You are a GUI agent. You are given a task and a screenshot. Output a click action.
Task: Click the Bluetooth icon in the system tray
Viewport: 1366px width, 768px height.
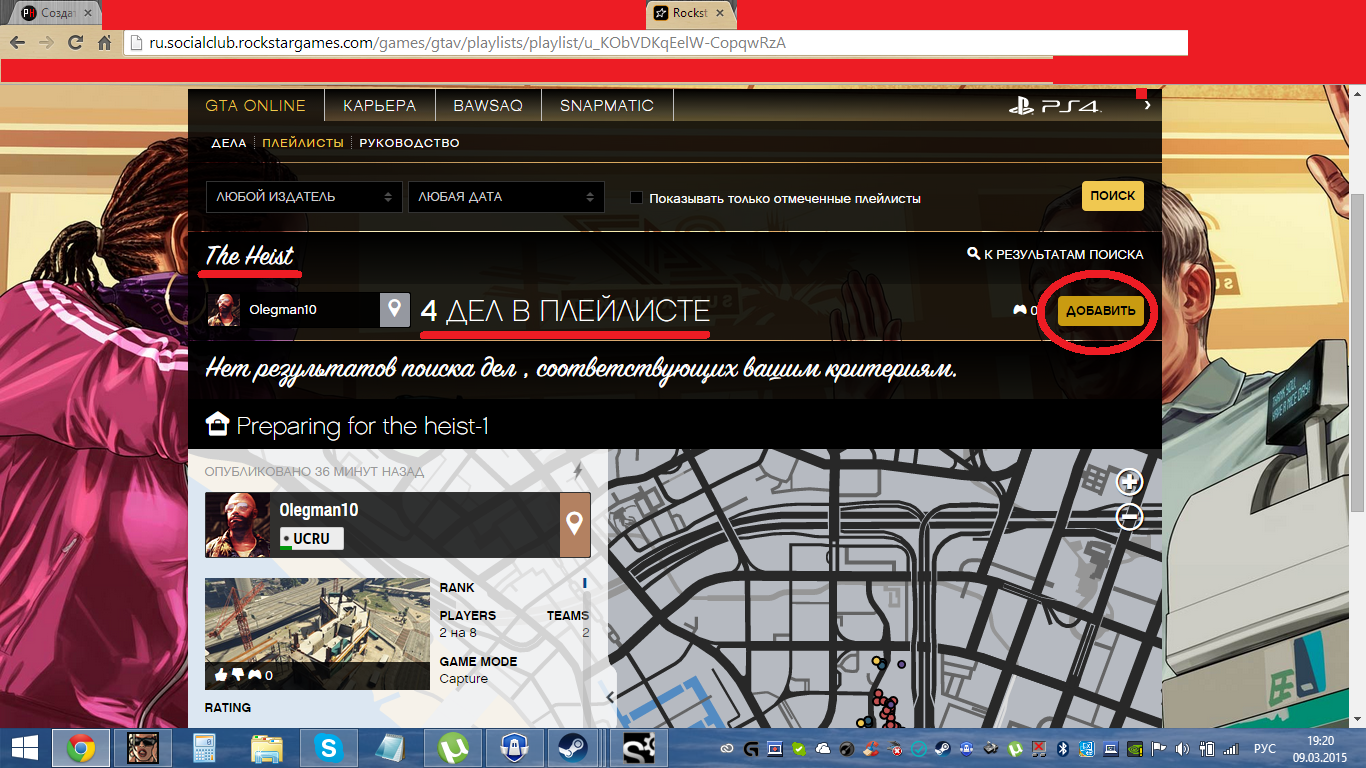click(1064, 748)
